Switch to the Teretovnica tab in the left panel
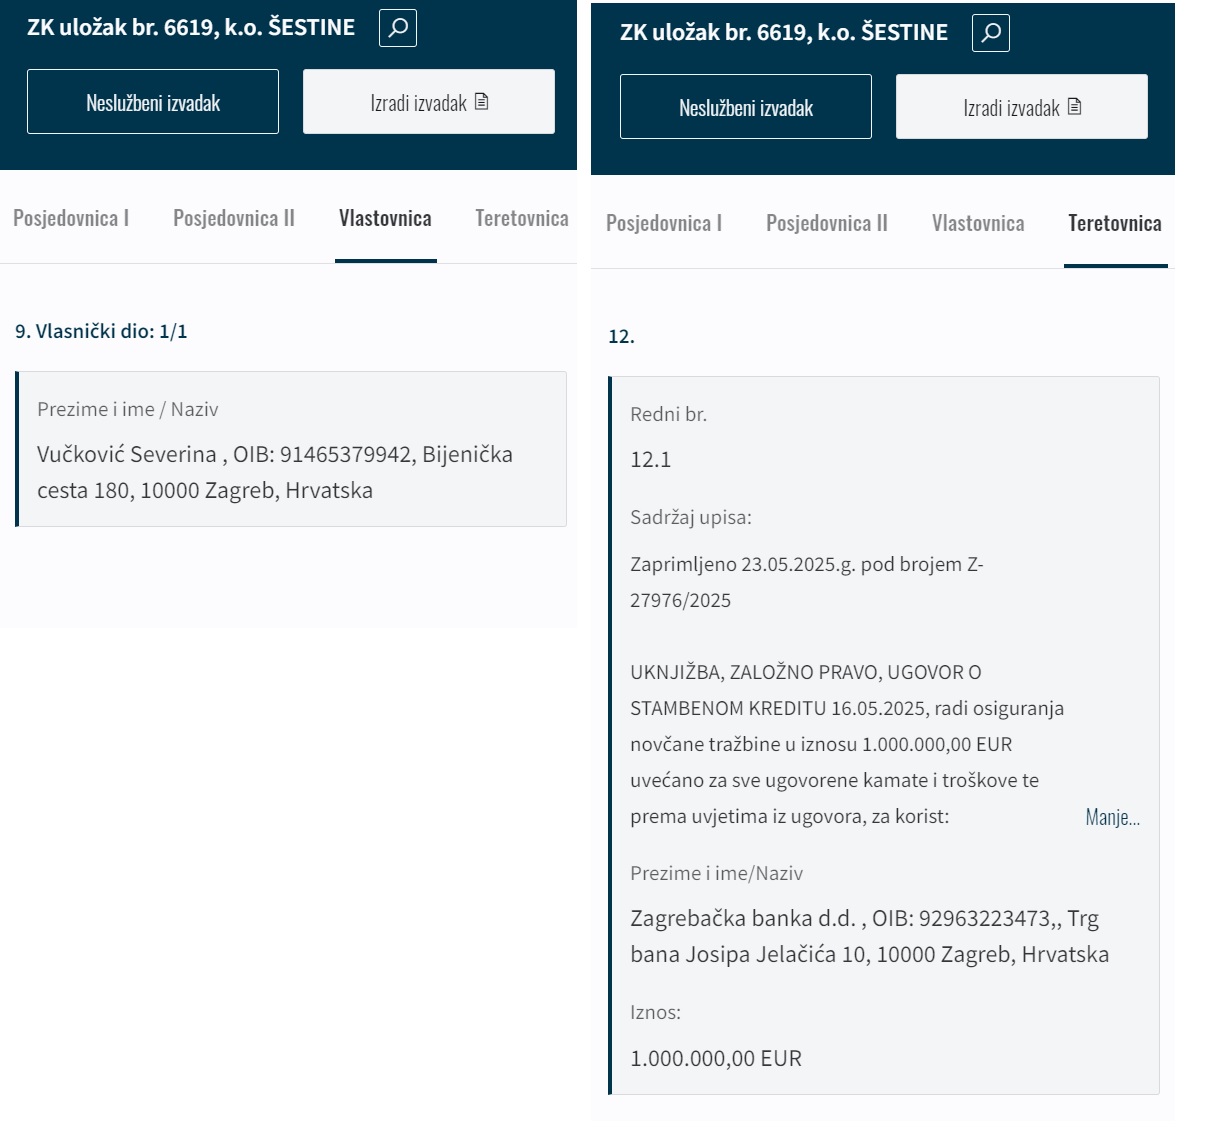Screen dimensions: 1218x1138 (522, 218)
